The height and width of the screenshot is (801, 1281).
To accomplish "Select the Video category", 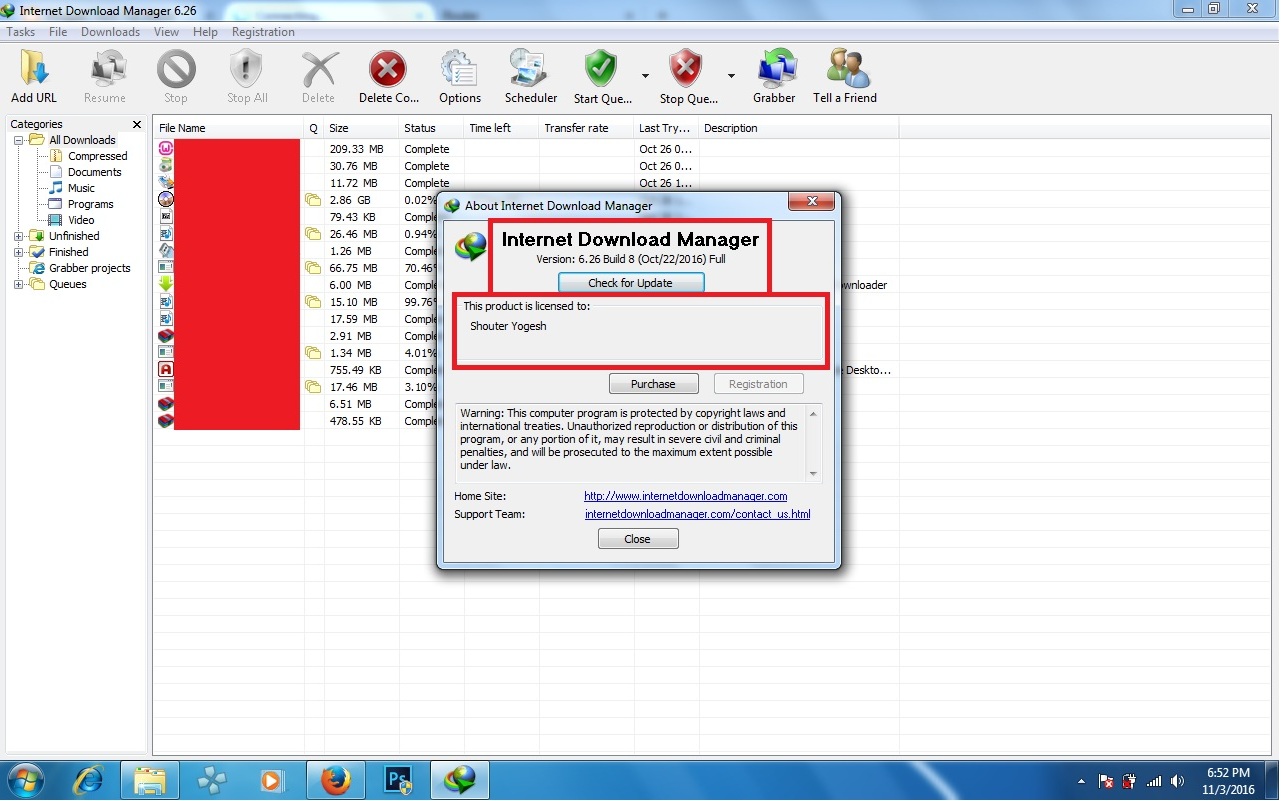I will point(81,220).
